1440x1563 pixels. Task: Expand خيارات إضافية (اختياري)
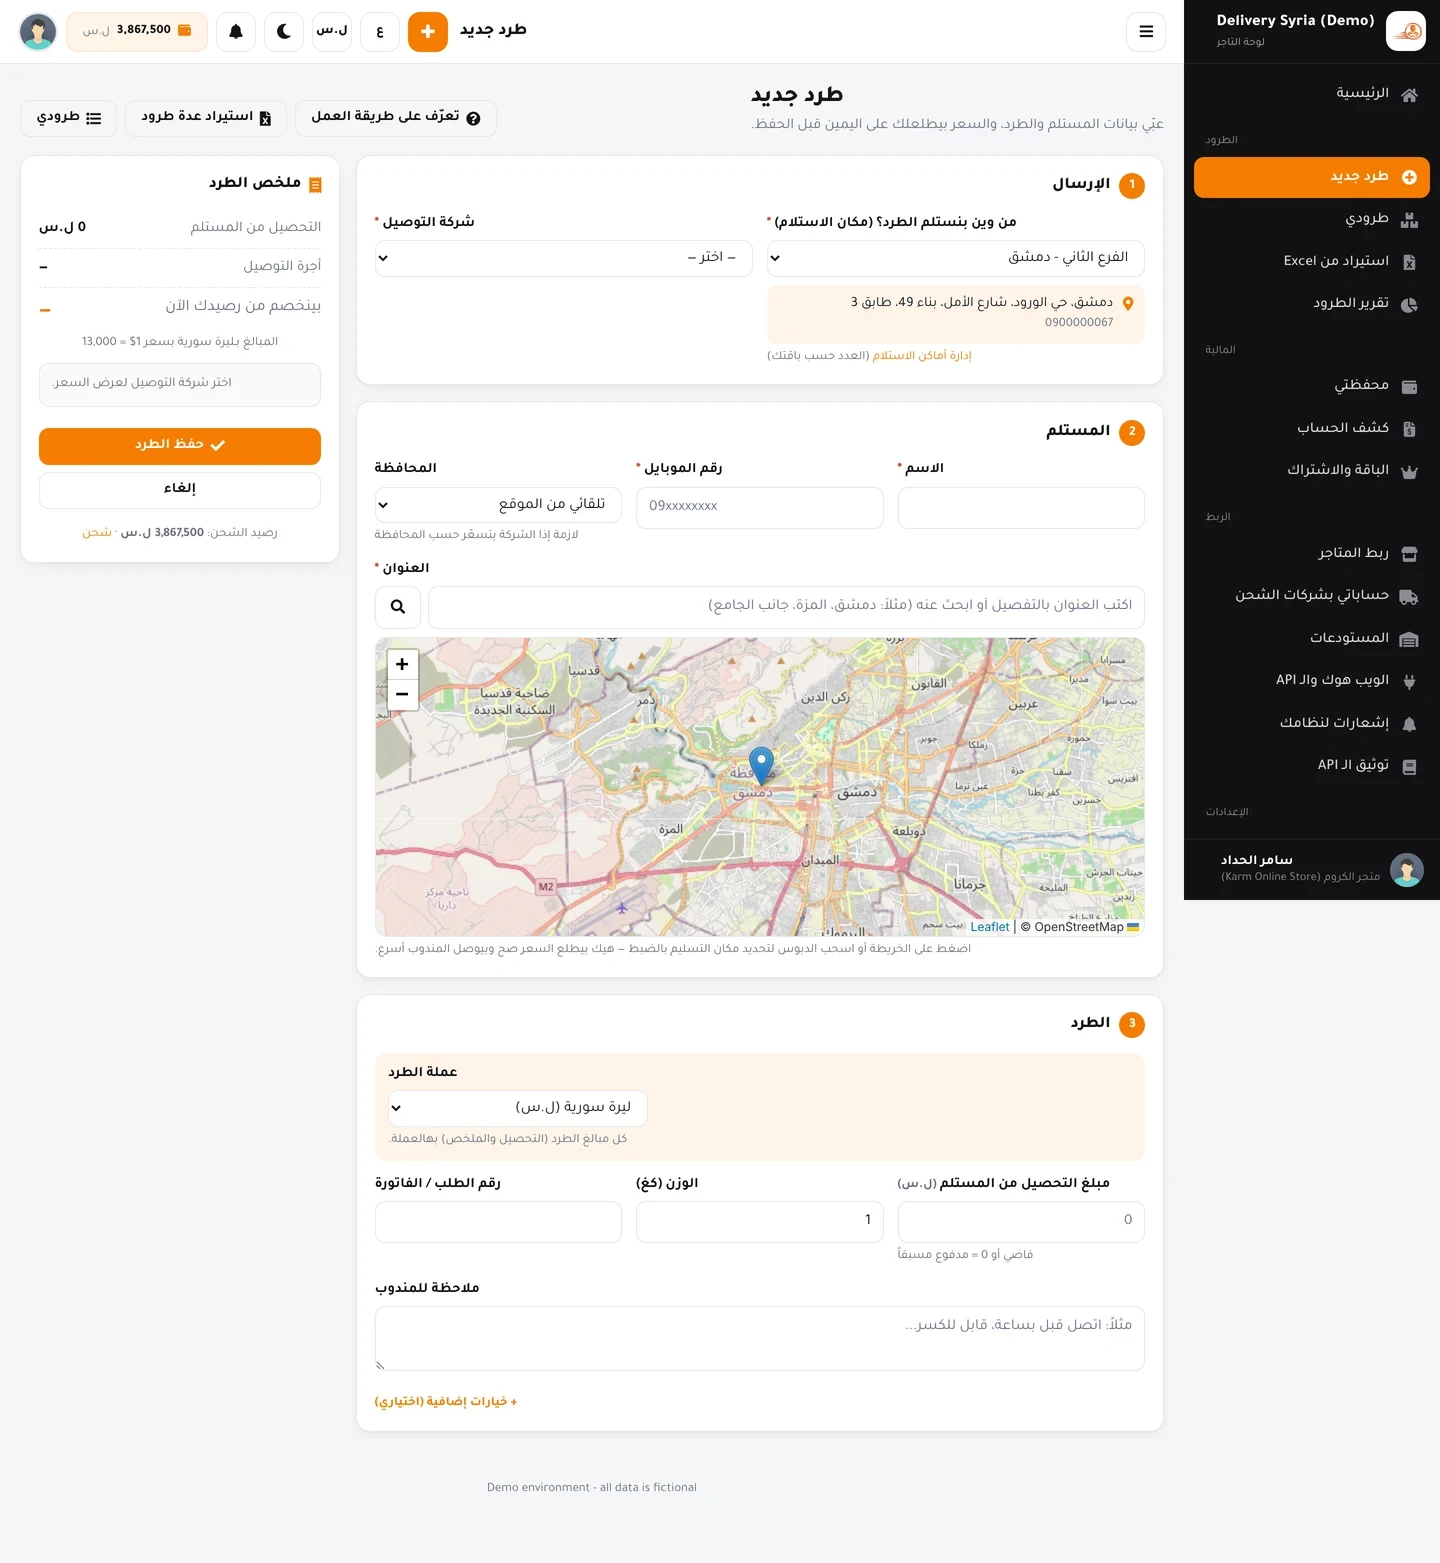tap(446, 1402)
